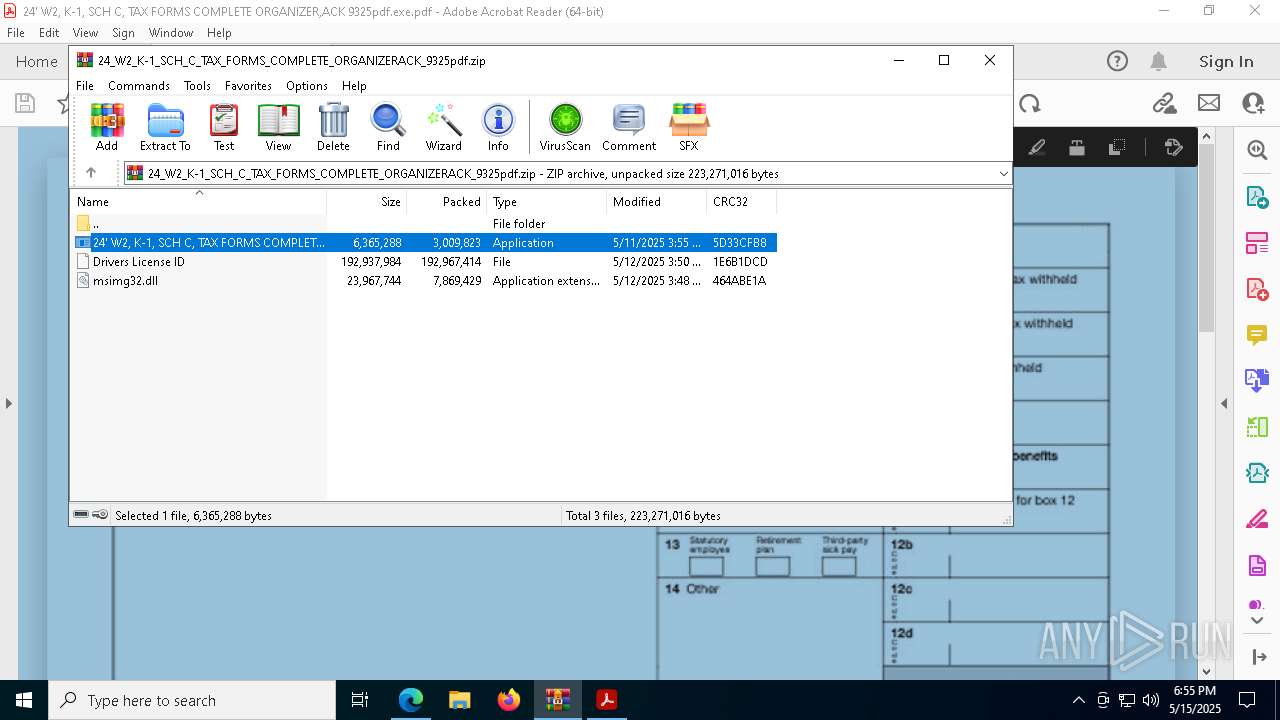Click the Find icon in WinRAR
Screen dimensions: 1280x720
(388, 127)
